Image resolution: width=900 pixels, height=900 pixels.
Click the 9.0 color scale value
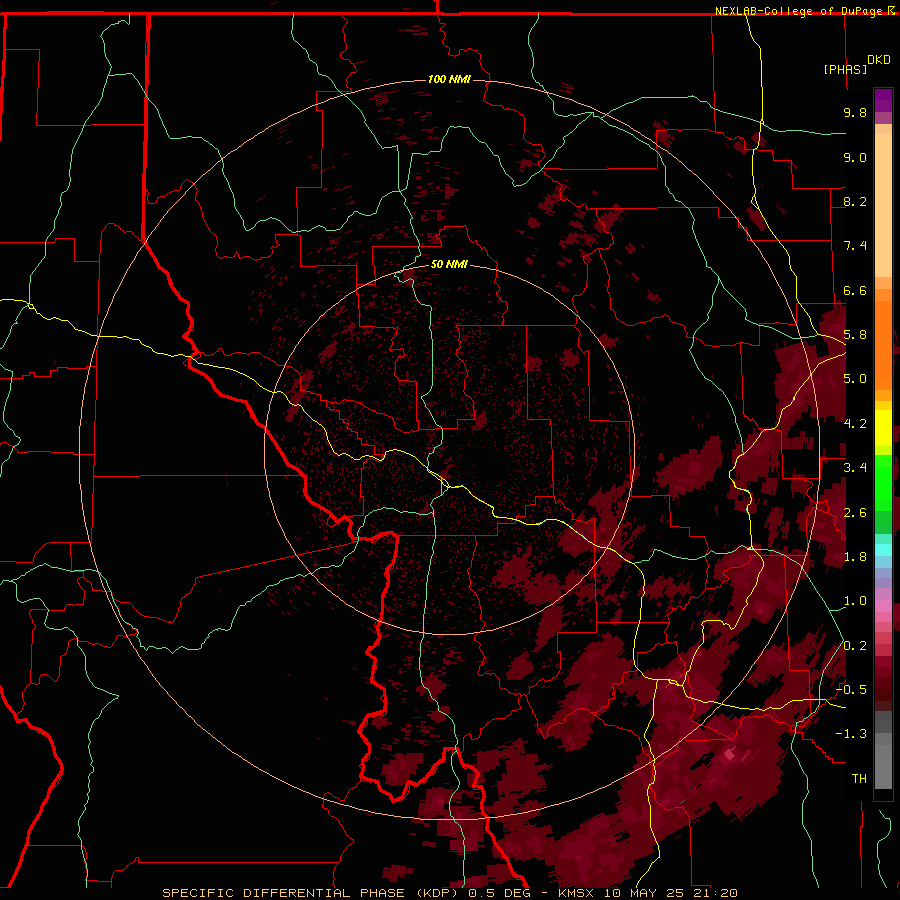(x=855, y=157)
